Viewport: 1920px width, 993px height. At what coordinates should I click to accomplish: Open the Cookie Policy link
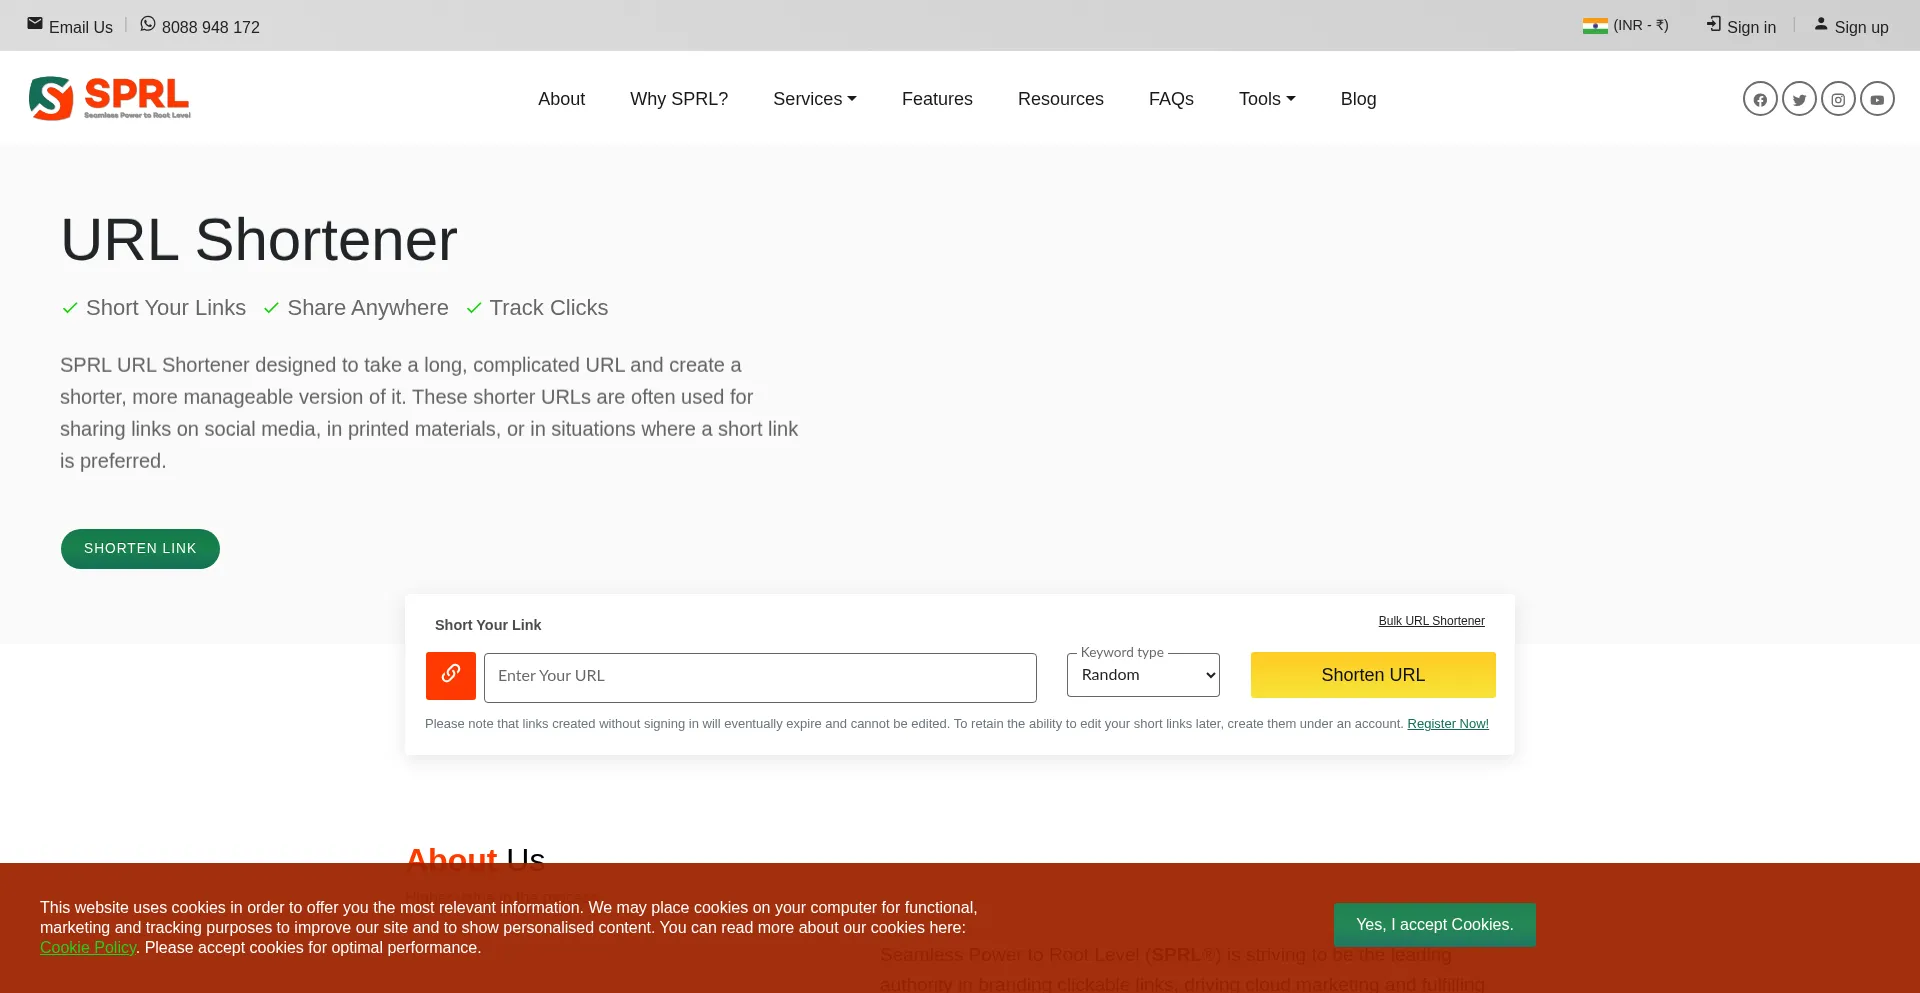coord(88,948)
